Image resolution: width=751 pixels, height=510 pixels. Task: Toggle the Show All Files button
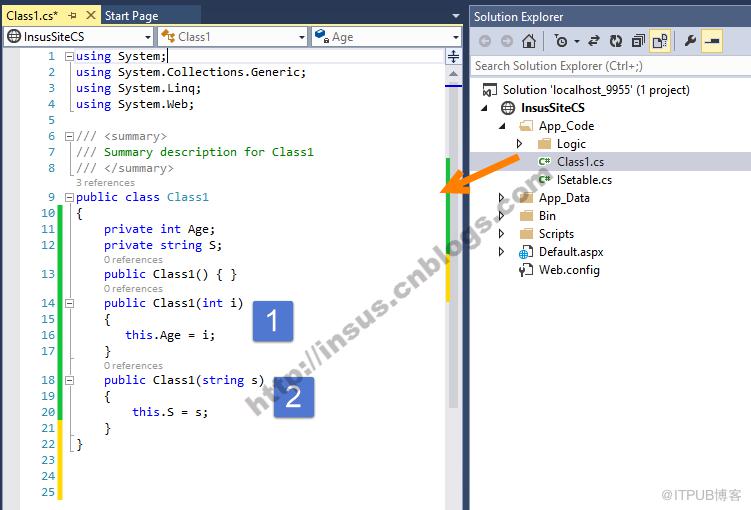pyautogui.click(x=660, y=41)
